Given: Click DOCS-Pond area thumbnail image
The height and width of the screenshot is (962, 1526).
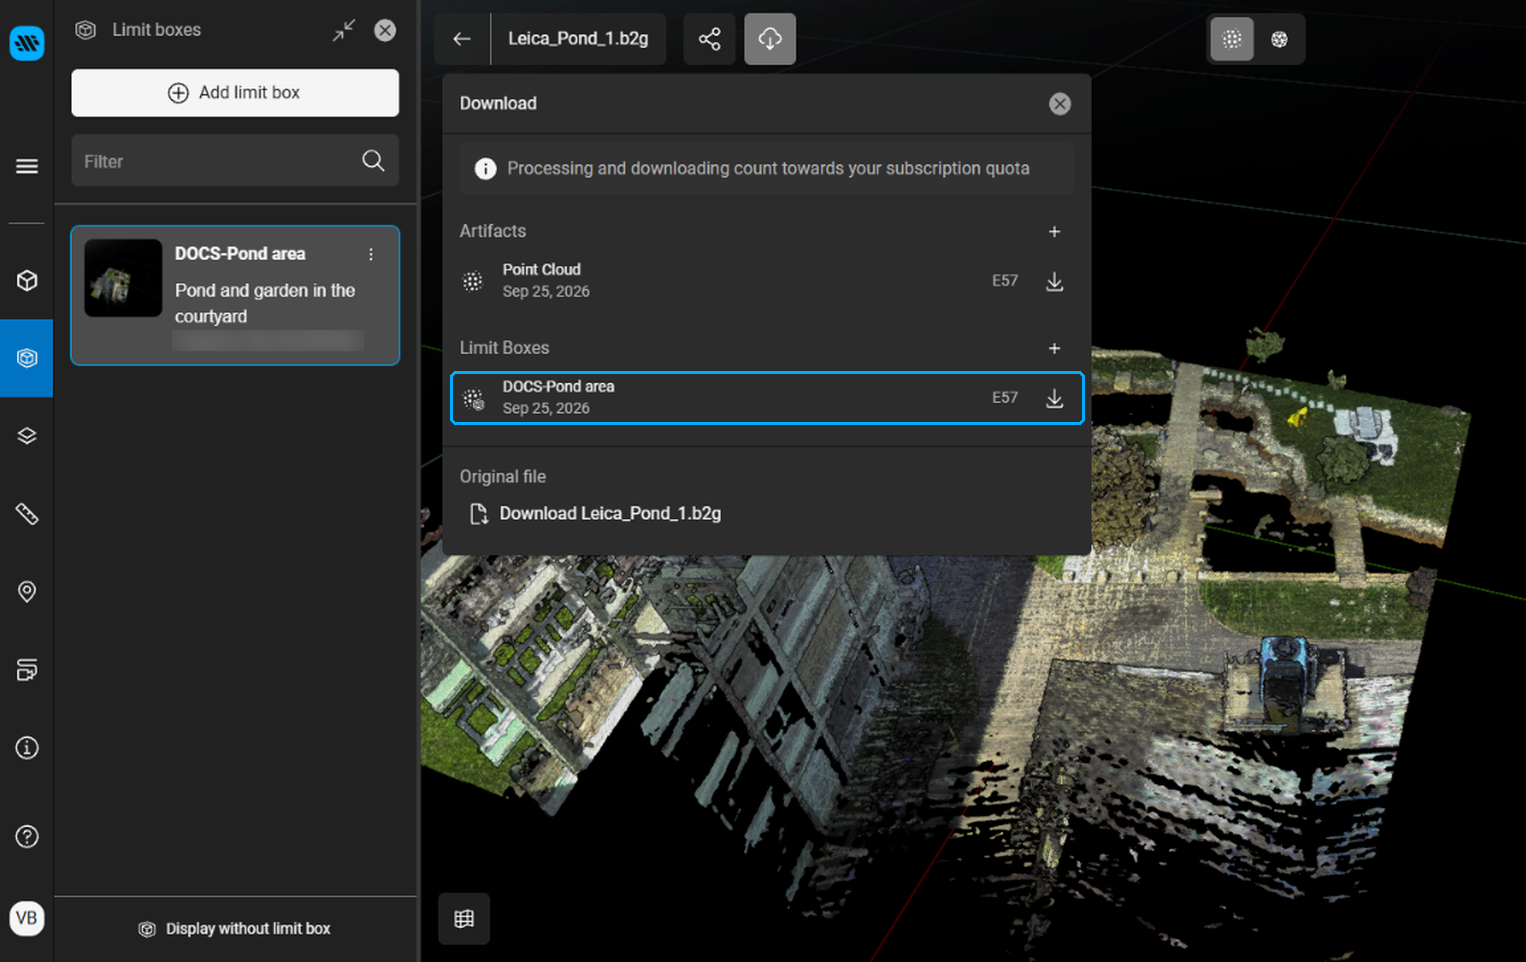Looking at the screenshot, I should (123, 278).
